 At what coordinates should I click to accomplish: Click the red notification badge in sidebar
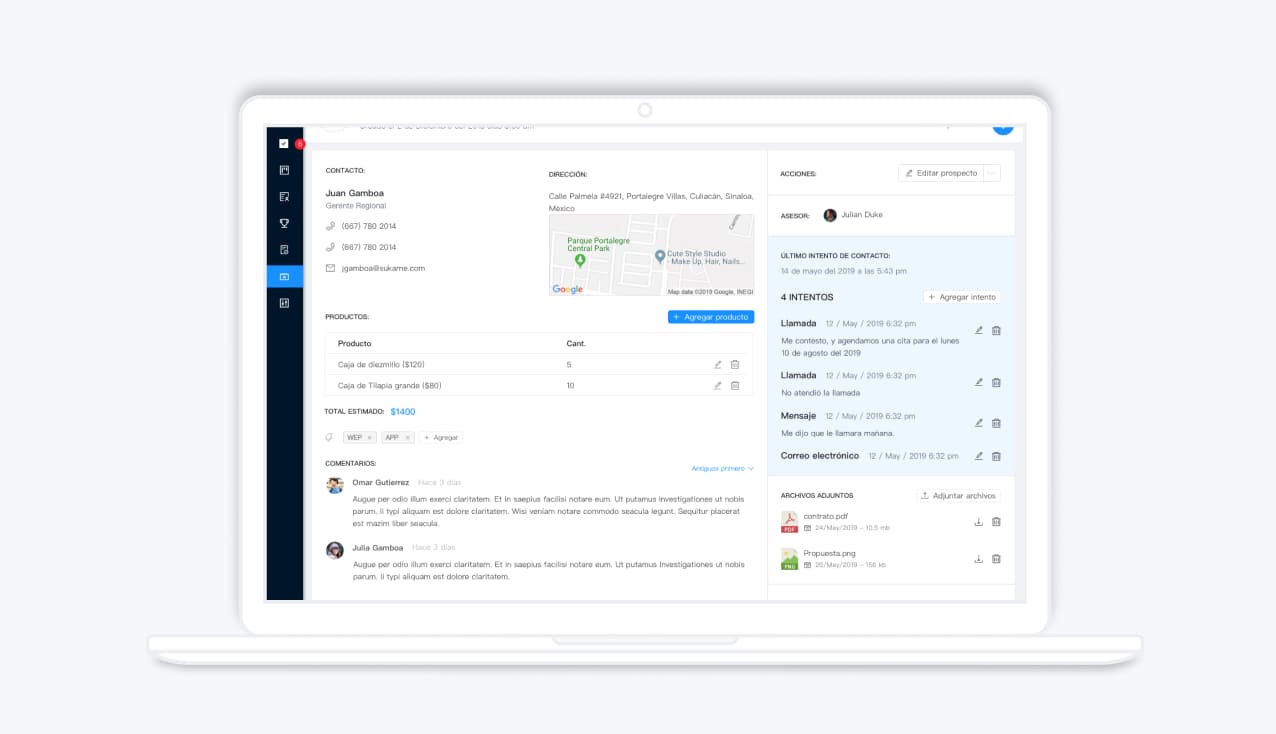coord(299,144)
